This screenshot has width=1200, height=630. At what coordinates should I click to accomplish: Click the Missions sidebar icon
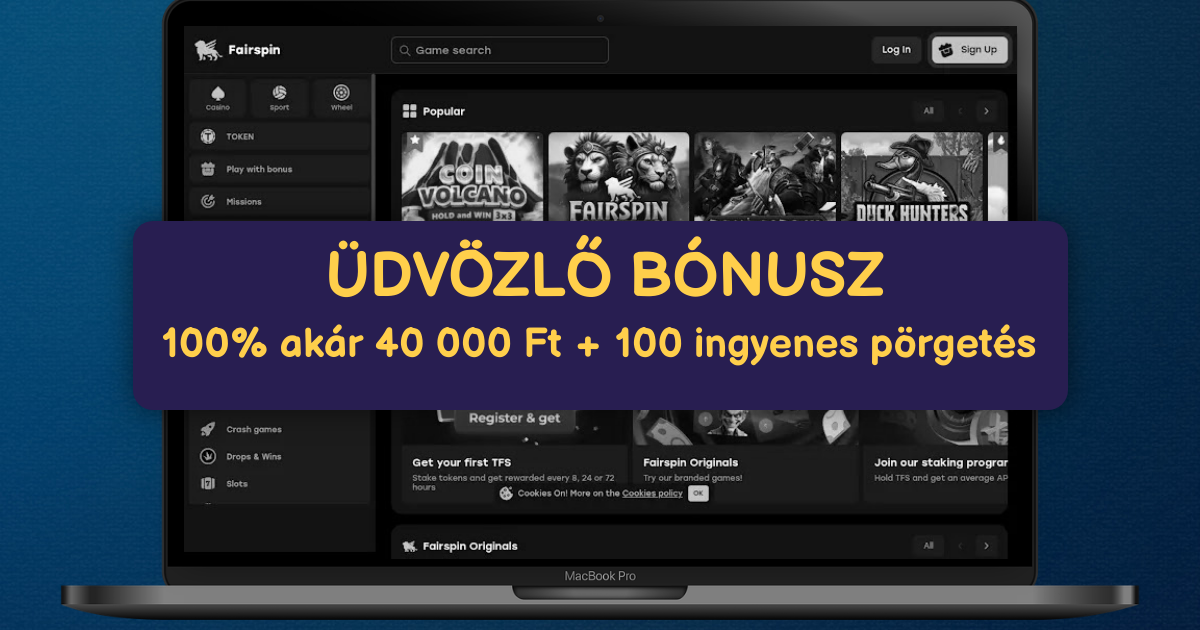coord(208,201)
